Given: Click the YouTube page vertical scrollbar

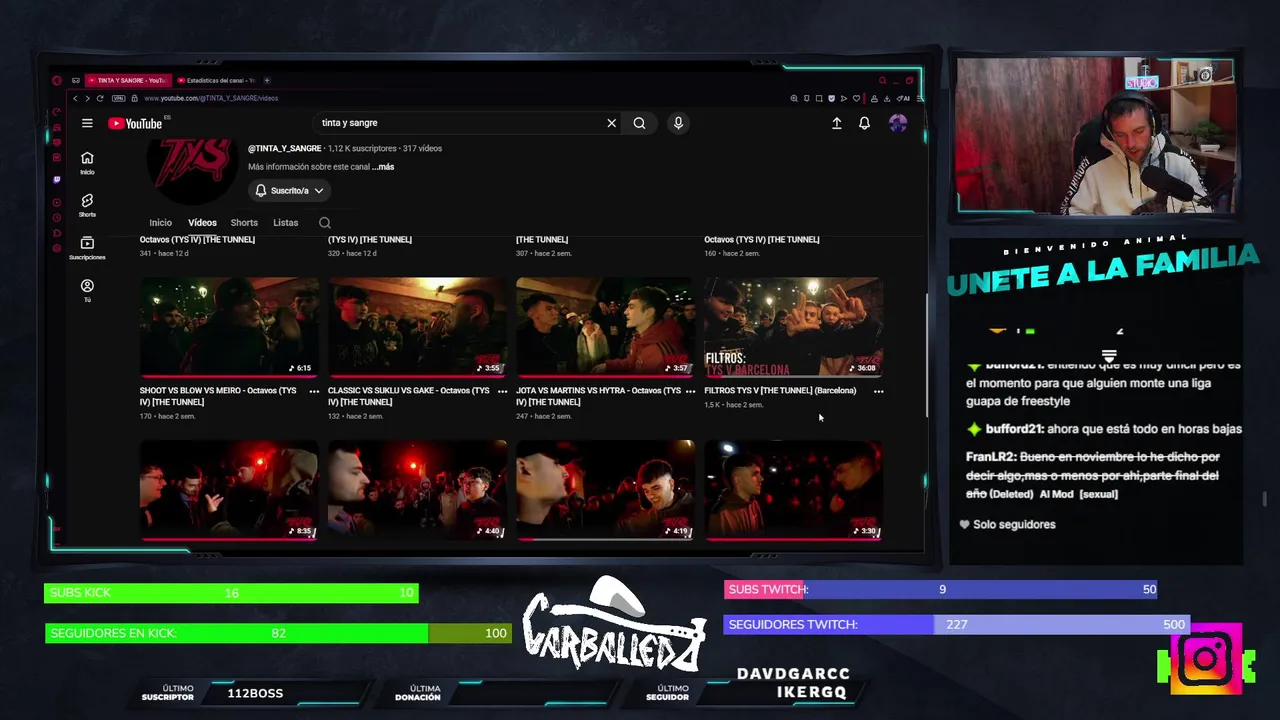Looking at the screenshot, I should point(925,355).
